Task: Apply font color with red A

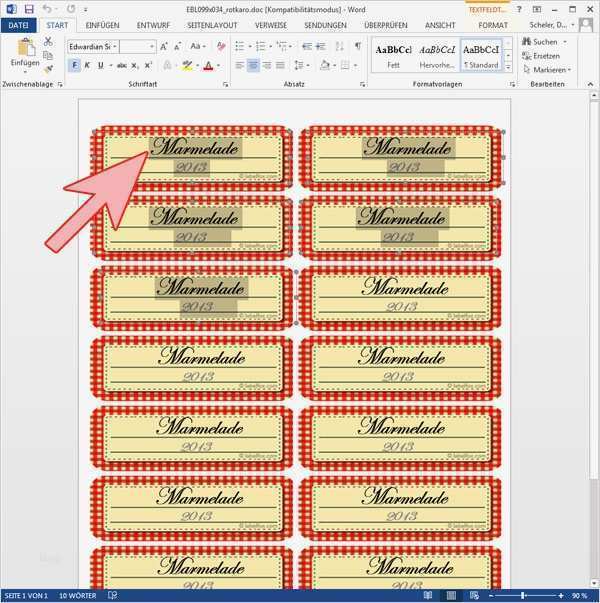Action: tap(208, 66)
